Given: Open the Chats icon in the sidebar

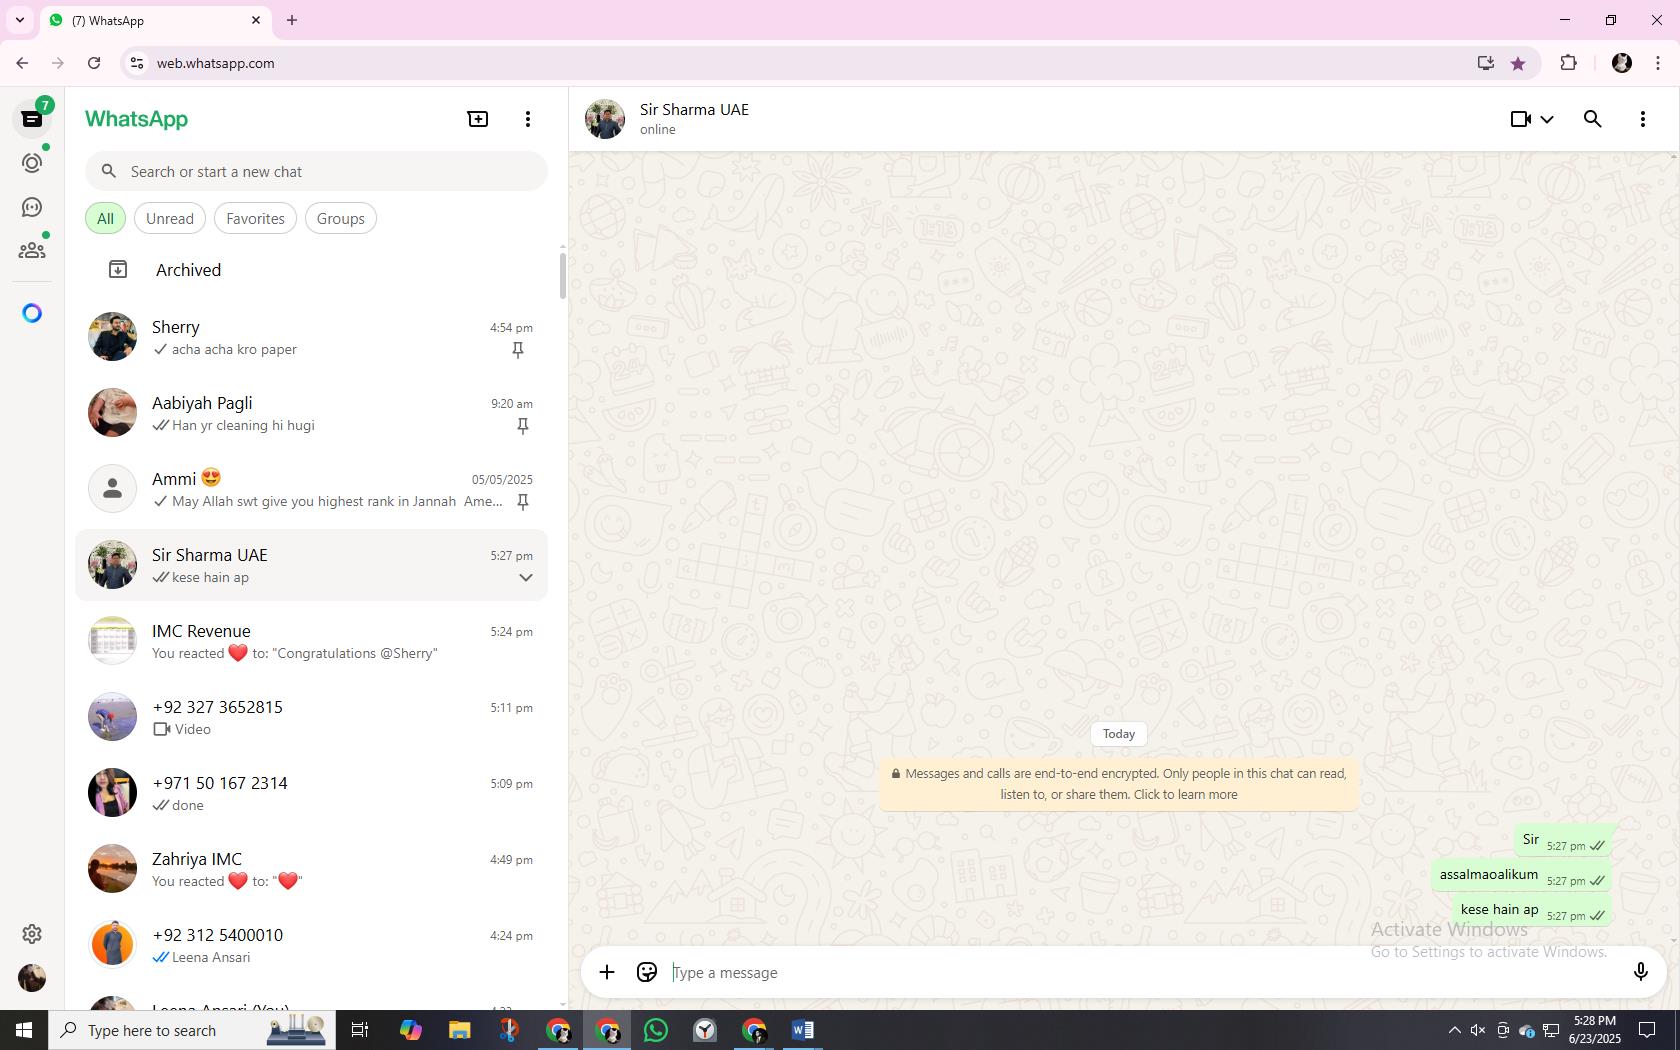Looking at the screenshot, I should click(32, 119).
